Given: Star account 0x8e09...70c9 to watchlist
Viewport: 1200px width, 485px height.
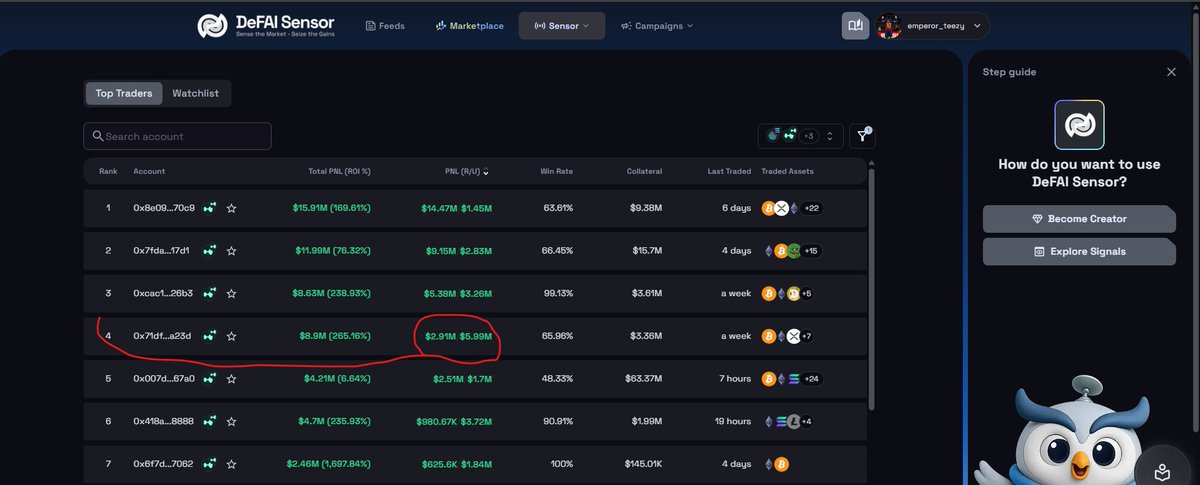Looking at the screenshot, I should click(231, 208).
